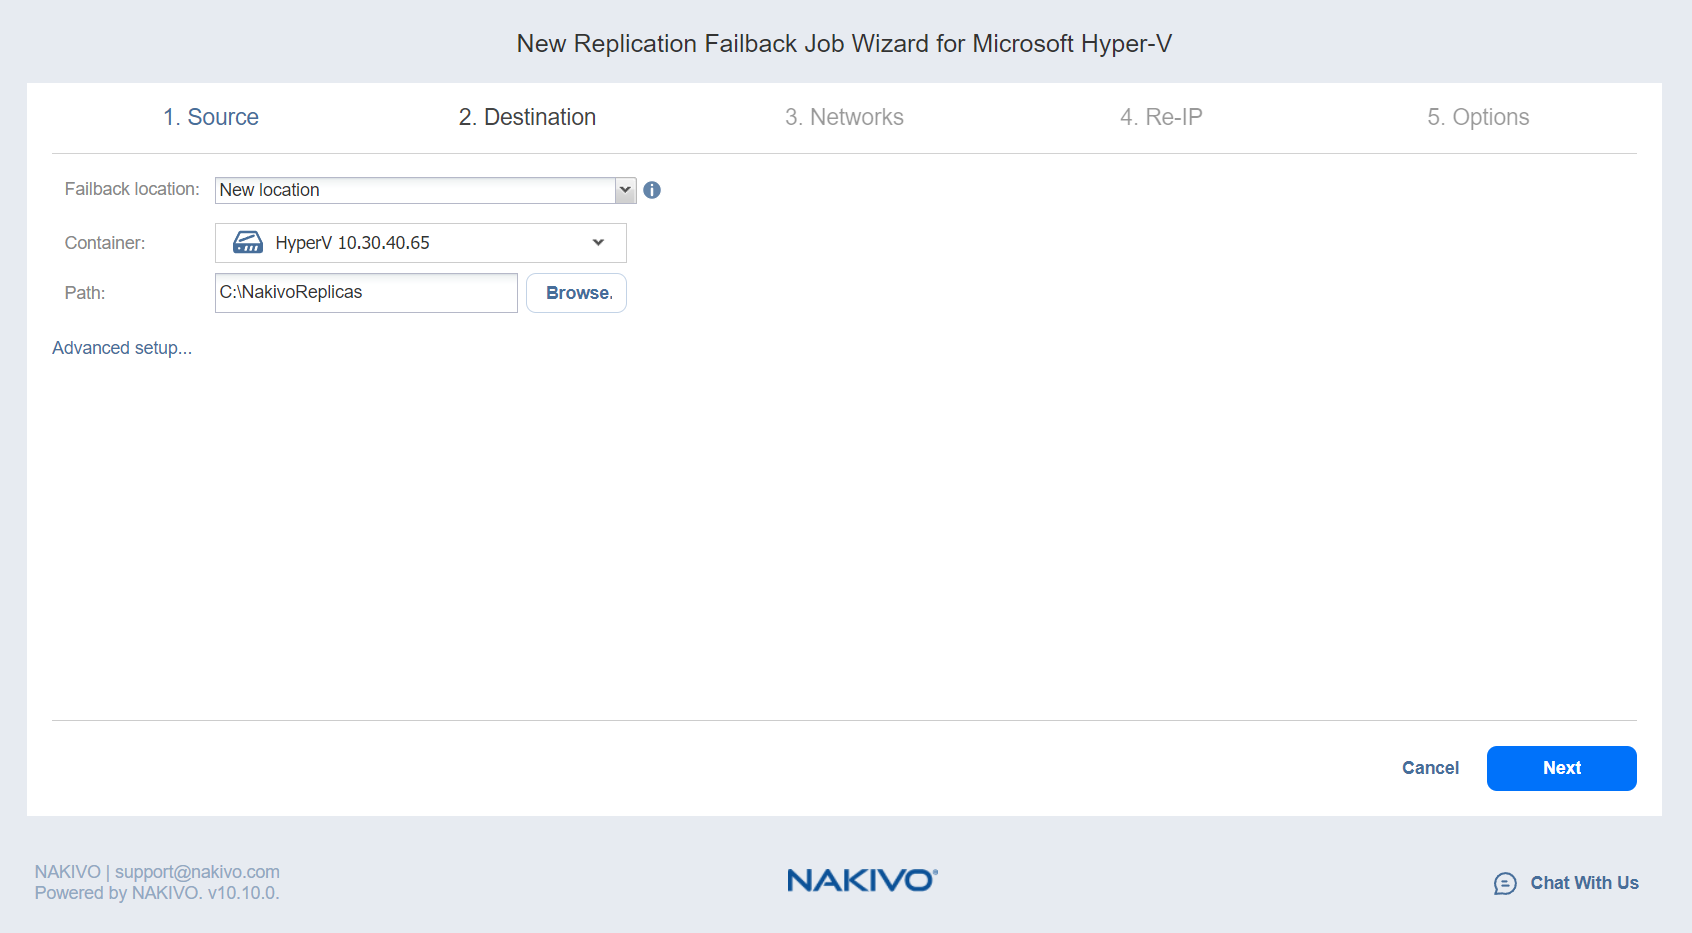This screenshot has height=933, width=1692.
Task: Go back to the Source step
Action: pos(211,117)
